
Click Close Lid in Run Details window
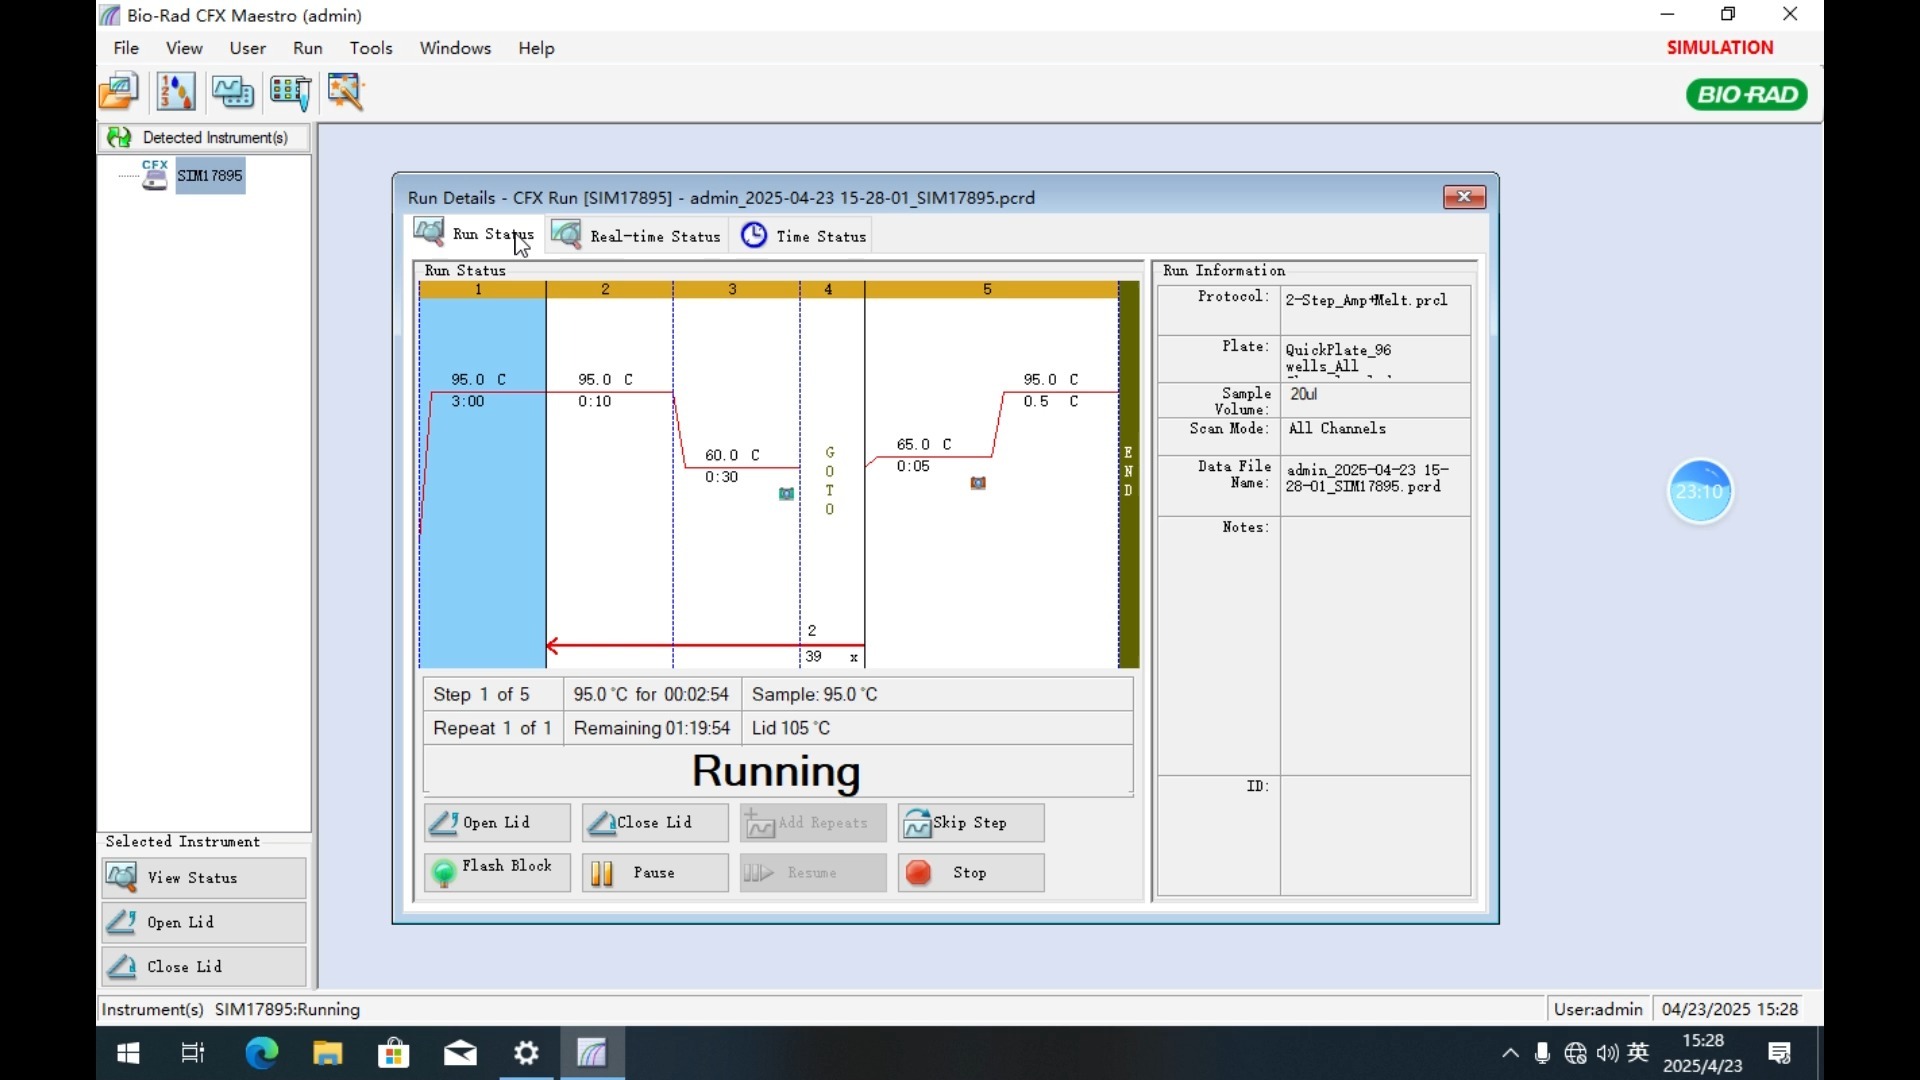pos(655,822)
